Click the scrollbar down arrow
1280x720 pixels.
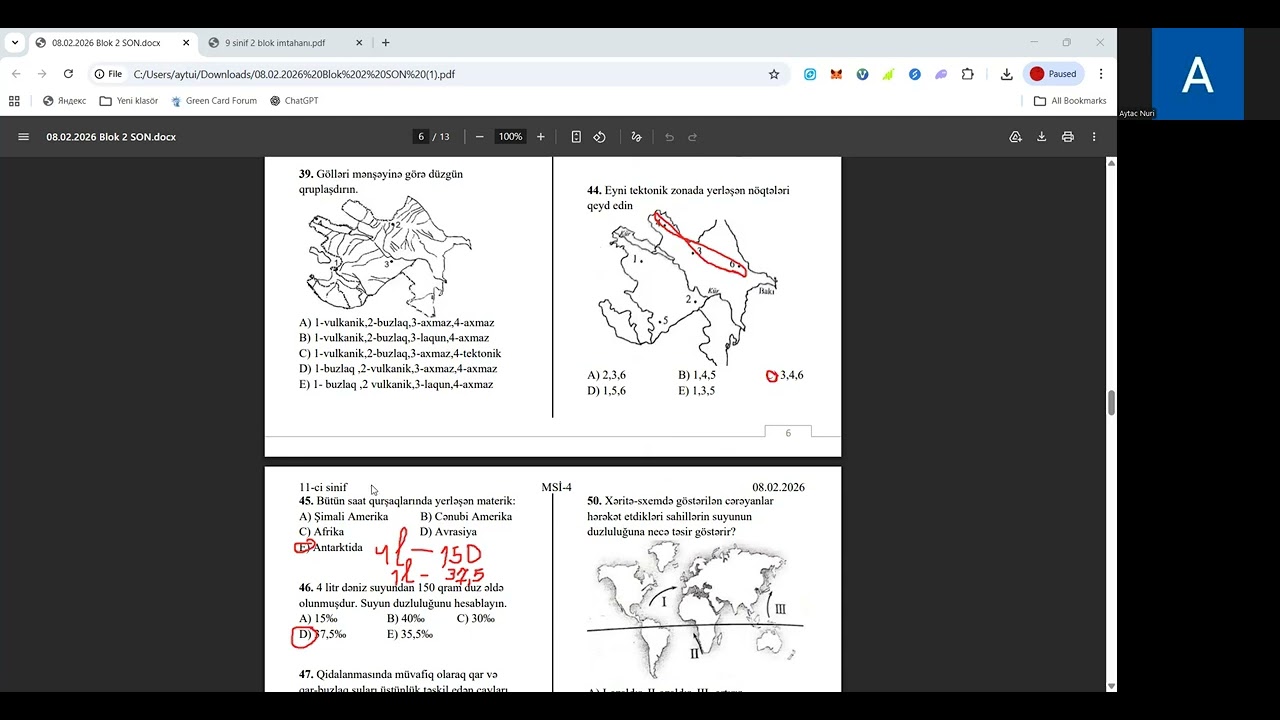(1110, 686)
